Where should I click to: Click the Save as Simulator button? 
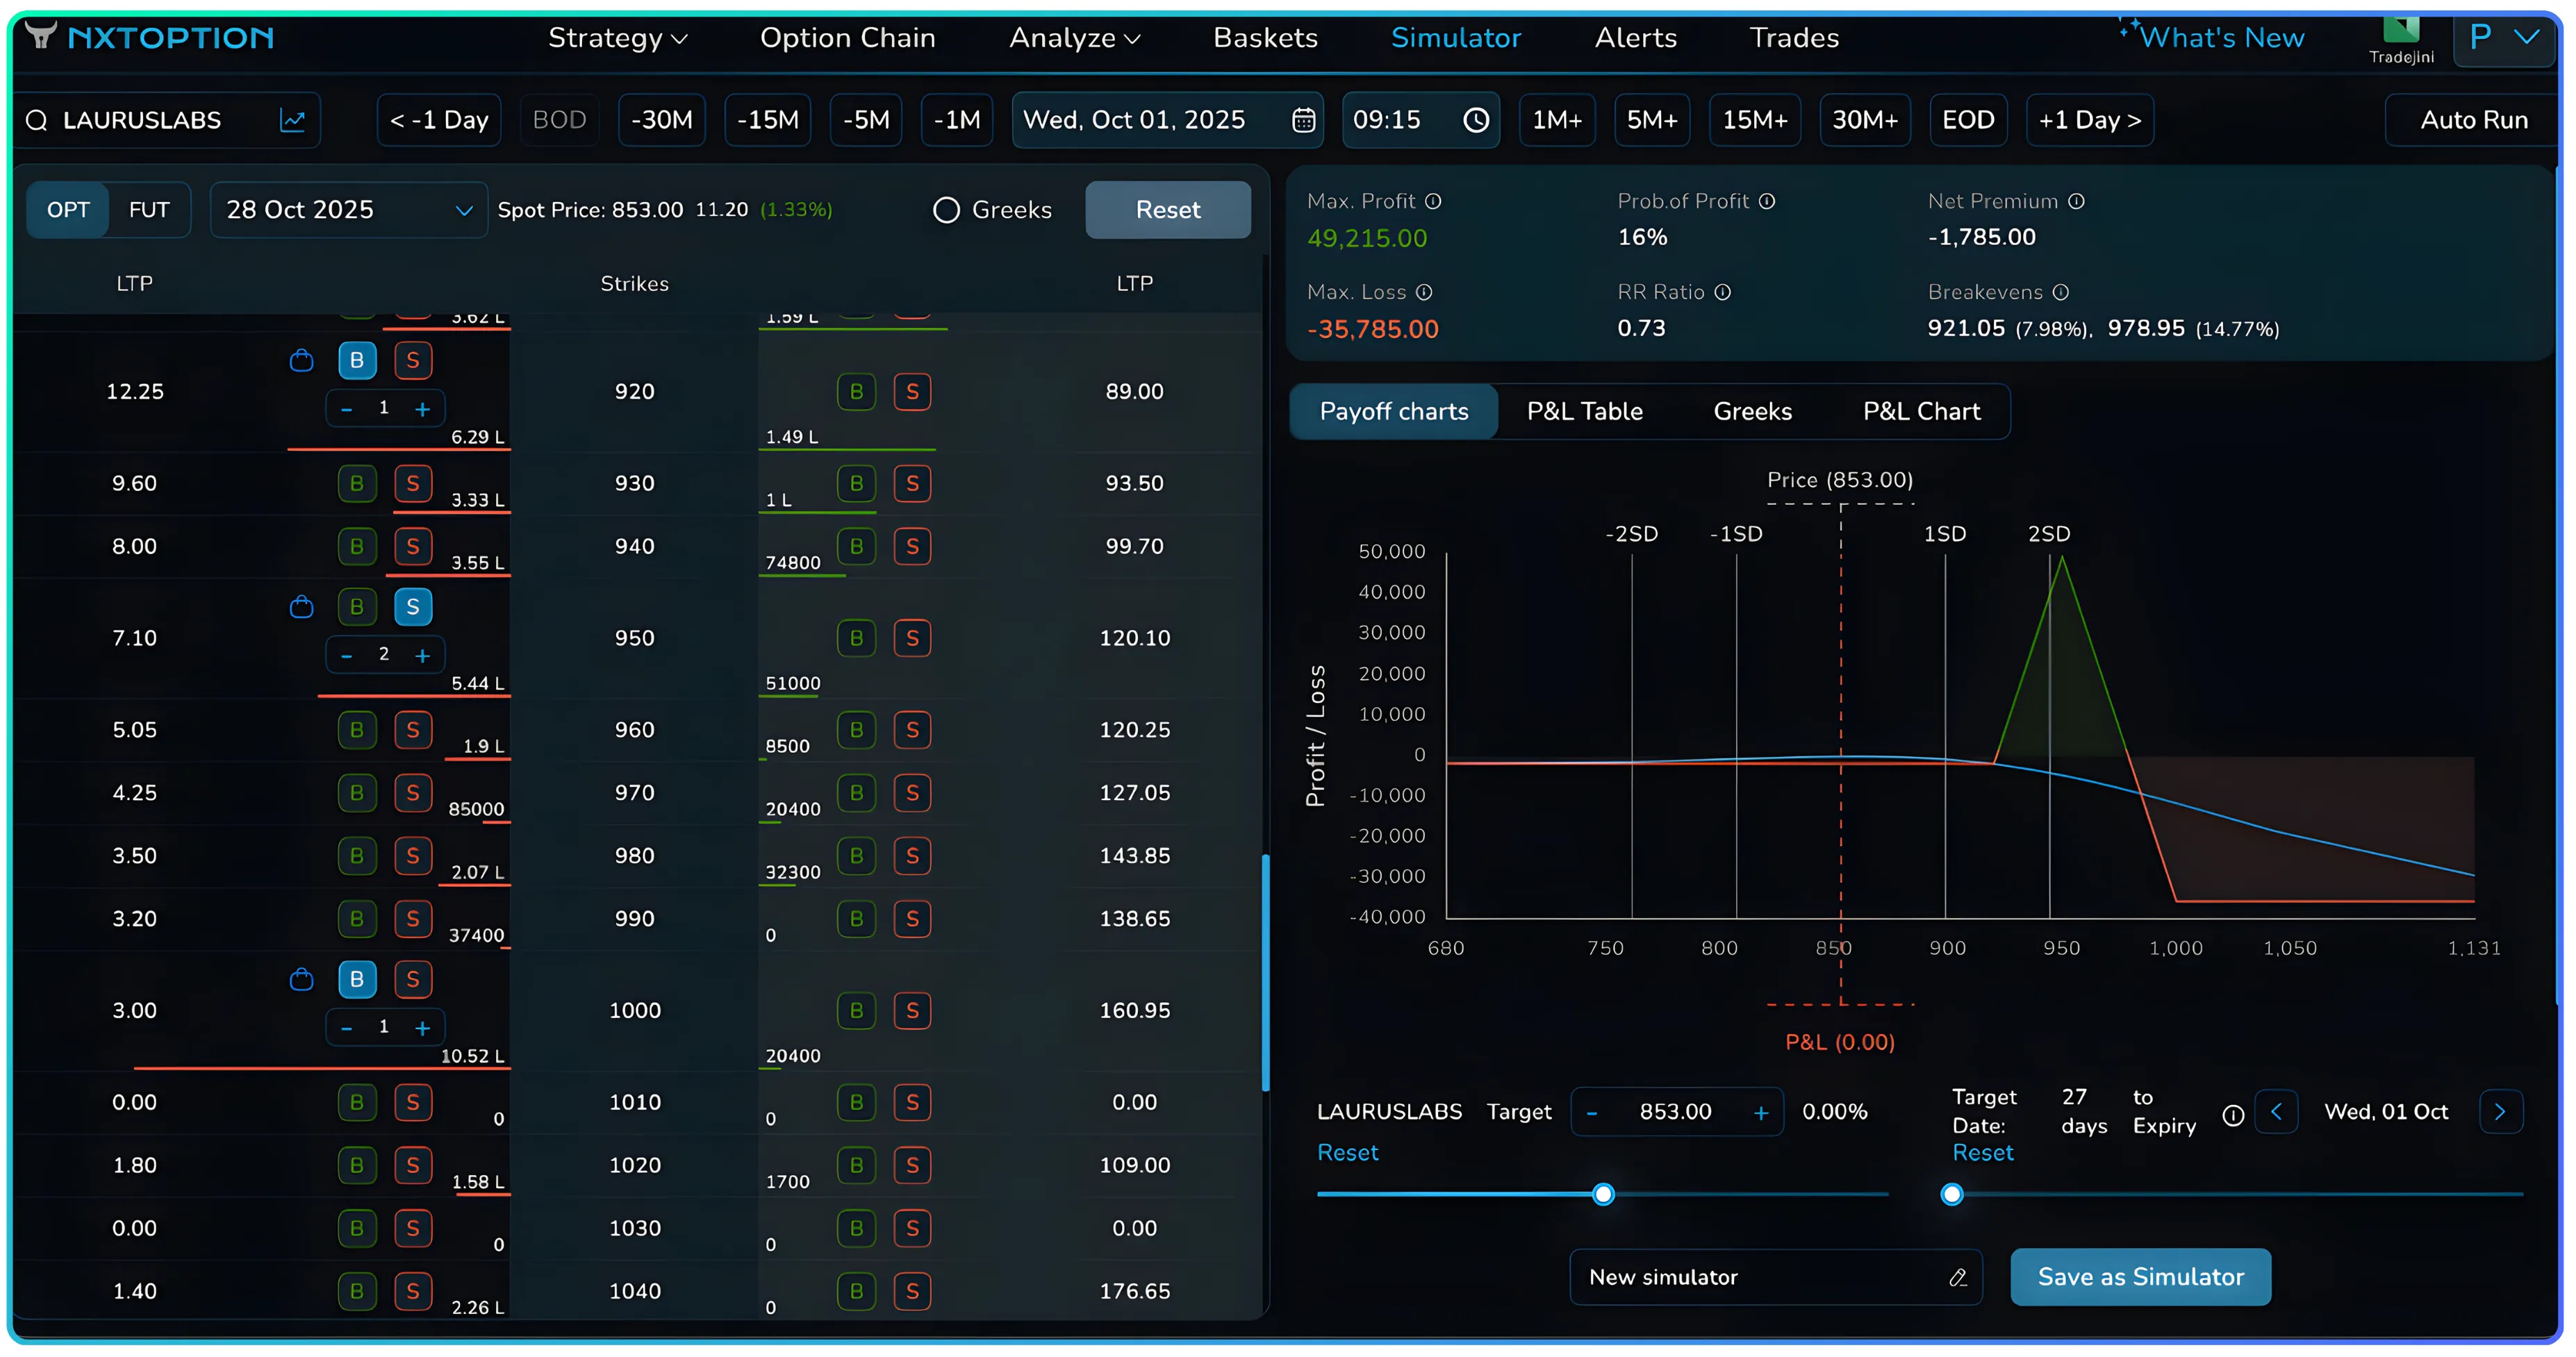tap(2140, 1277)
